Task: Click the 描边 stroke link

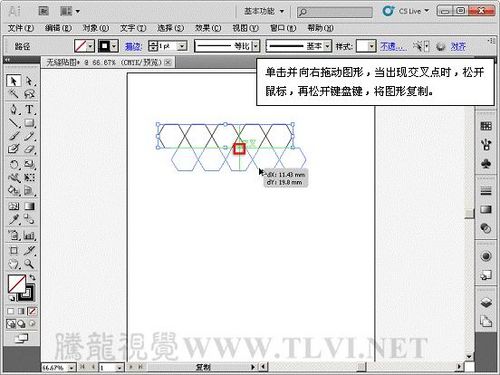Action: pos(133,46)
